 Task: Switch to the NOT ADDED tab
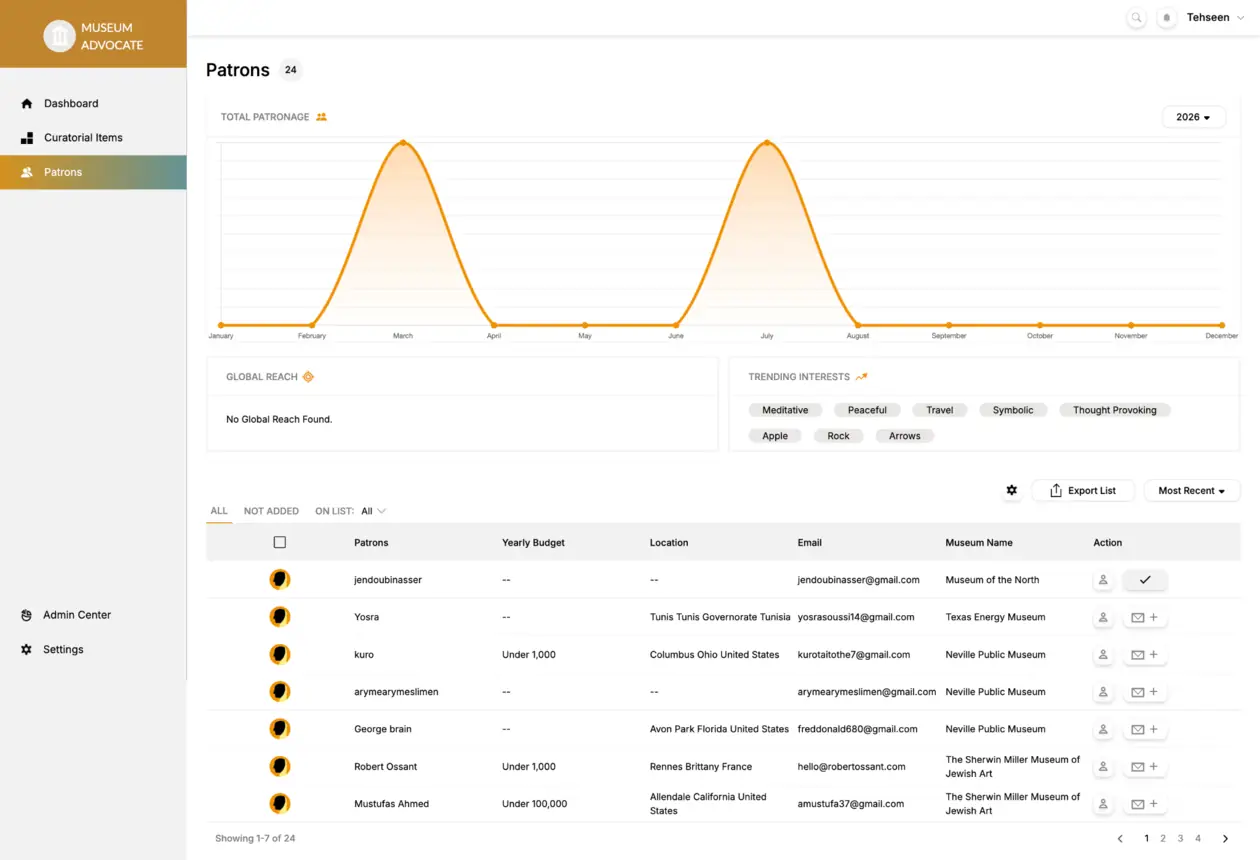(x=271, y=511)
